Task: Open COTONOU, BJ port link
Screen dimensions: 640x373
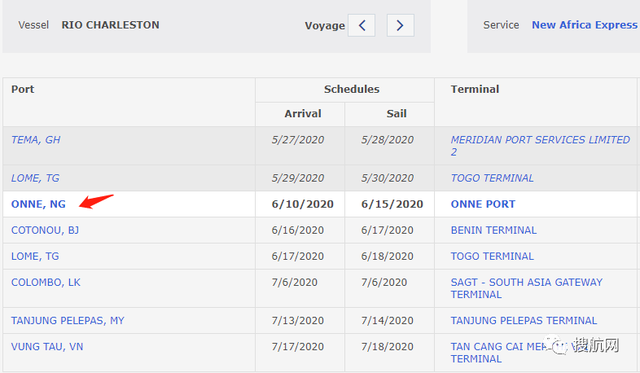Action: point(45,230)
